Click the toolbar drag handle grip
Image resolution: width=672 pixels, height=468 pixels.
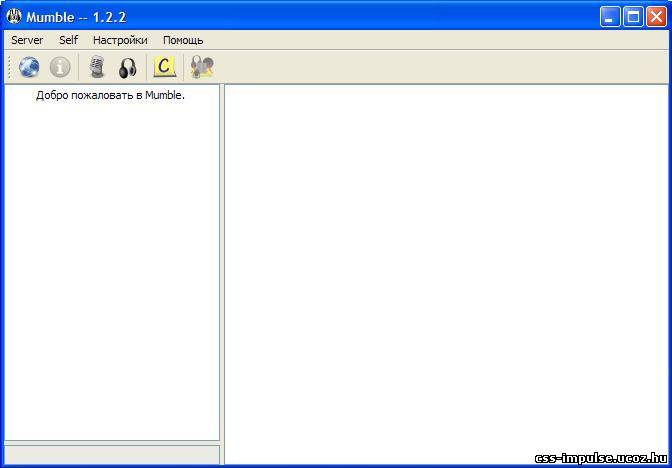[9, 67]
